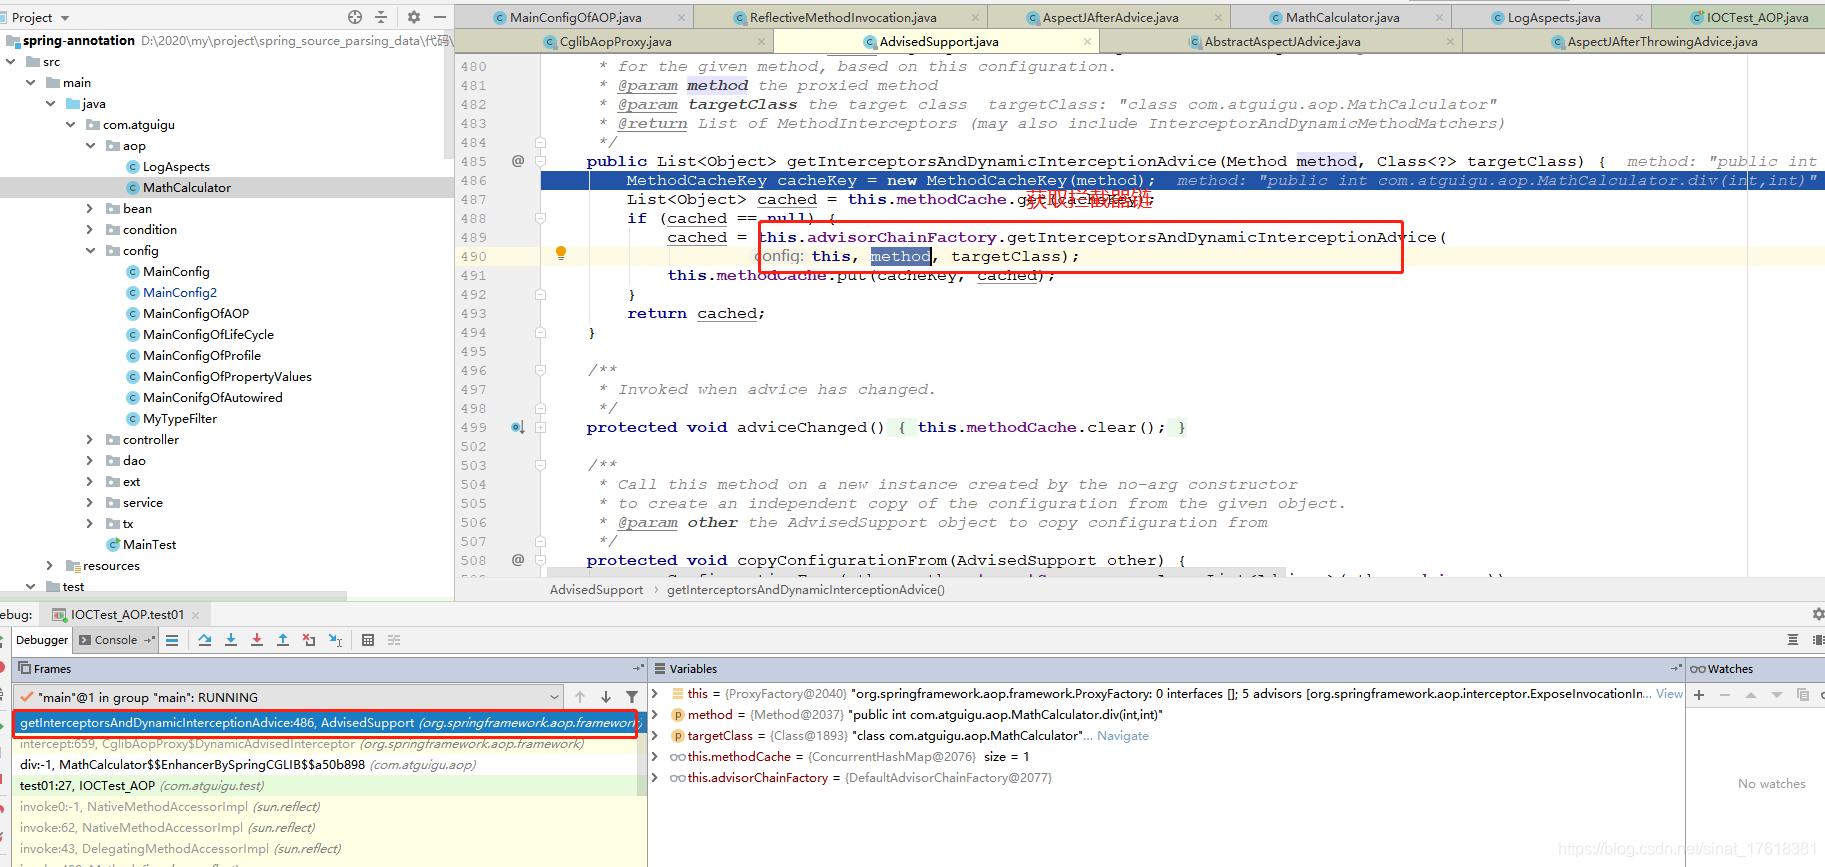Screen dimensions: 1825x867
Task: Click Collapse All icon in Project panel
Action: 381,17
